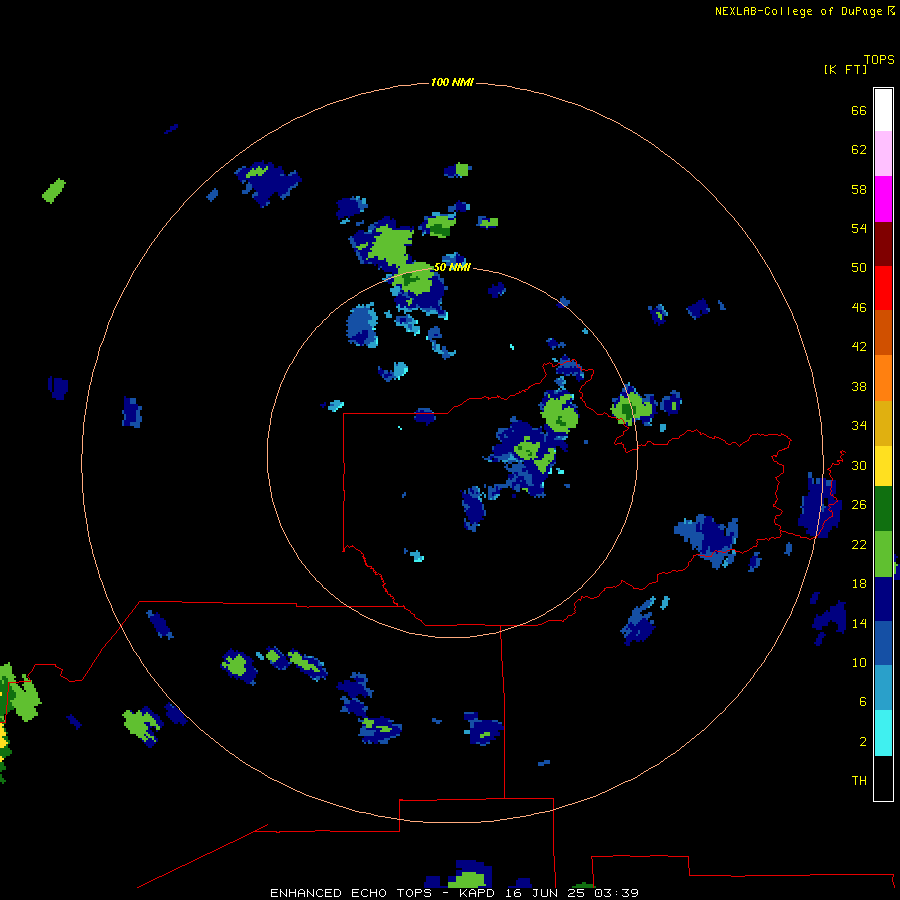The height and width of the screenshot is (900, 900).
Task: Click the 38 scale label
Action: (859, 386)
